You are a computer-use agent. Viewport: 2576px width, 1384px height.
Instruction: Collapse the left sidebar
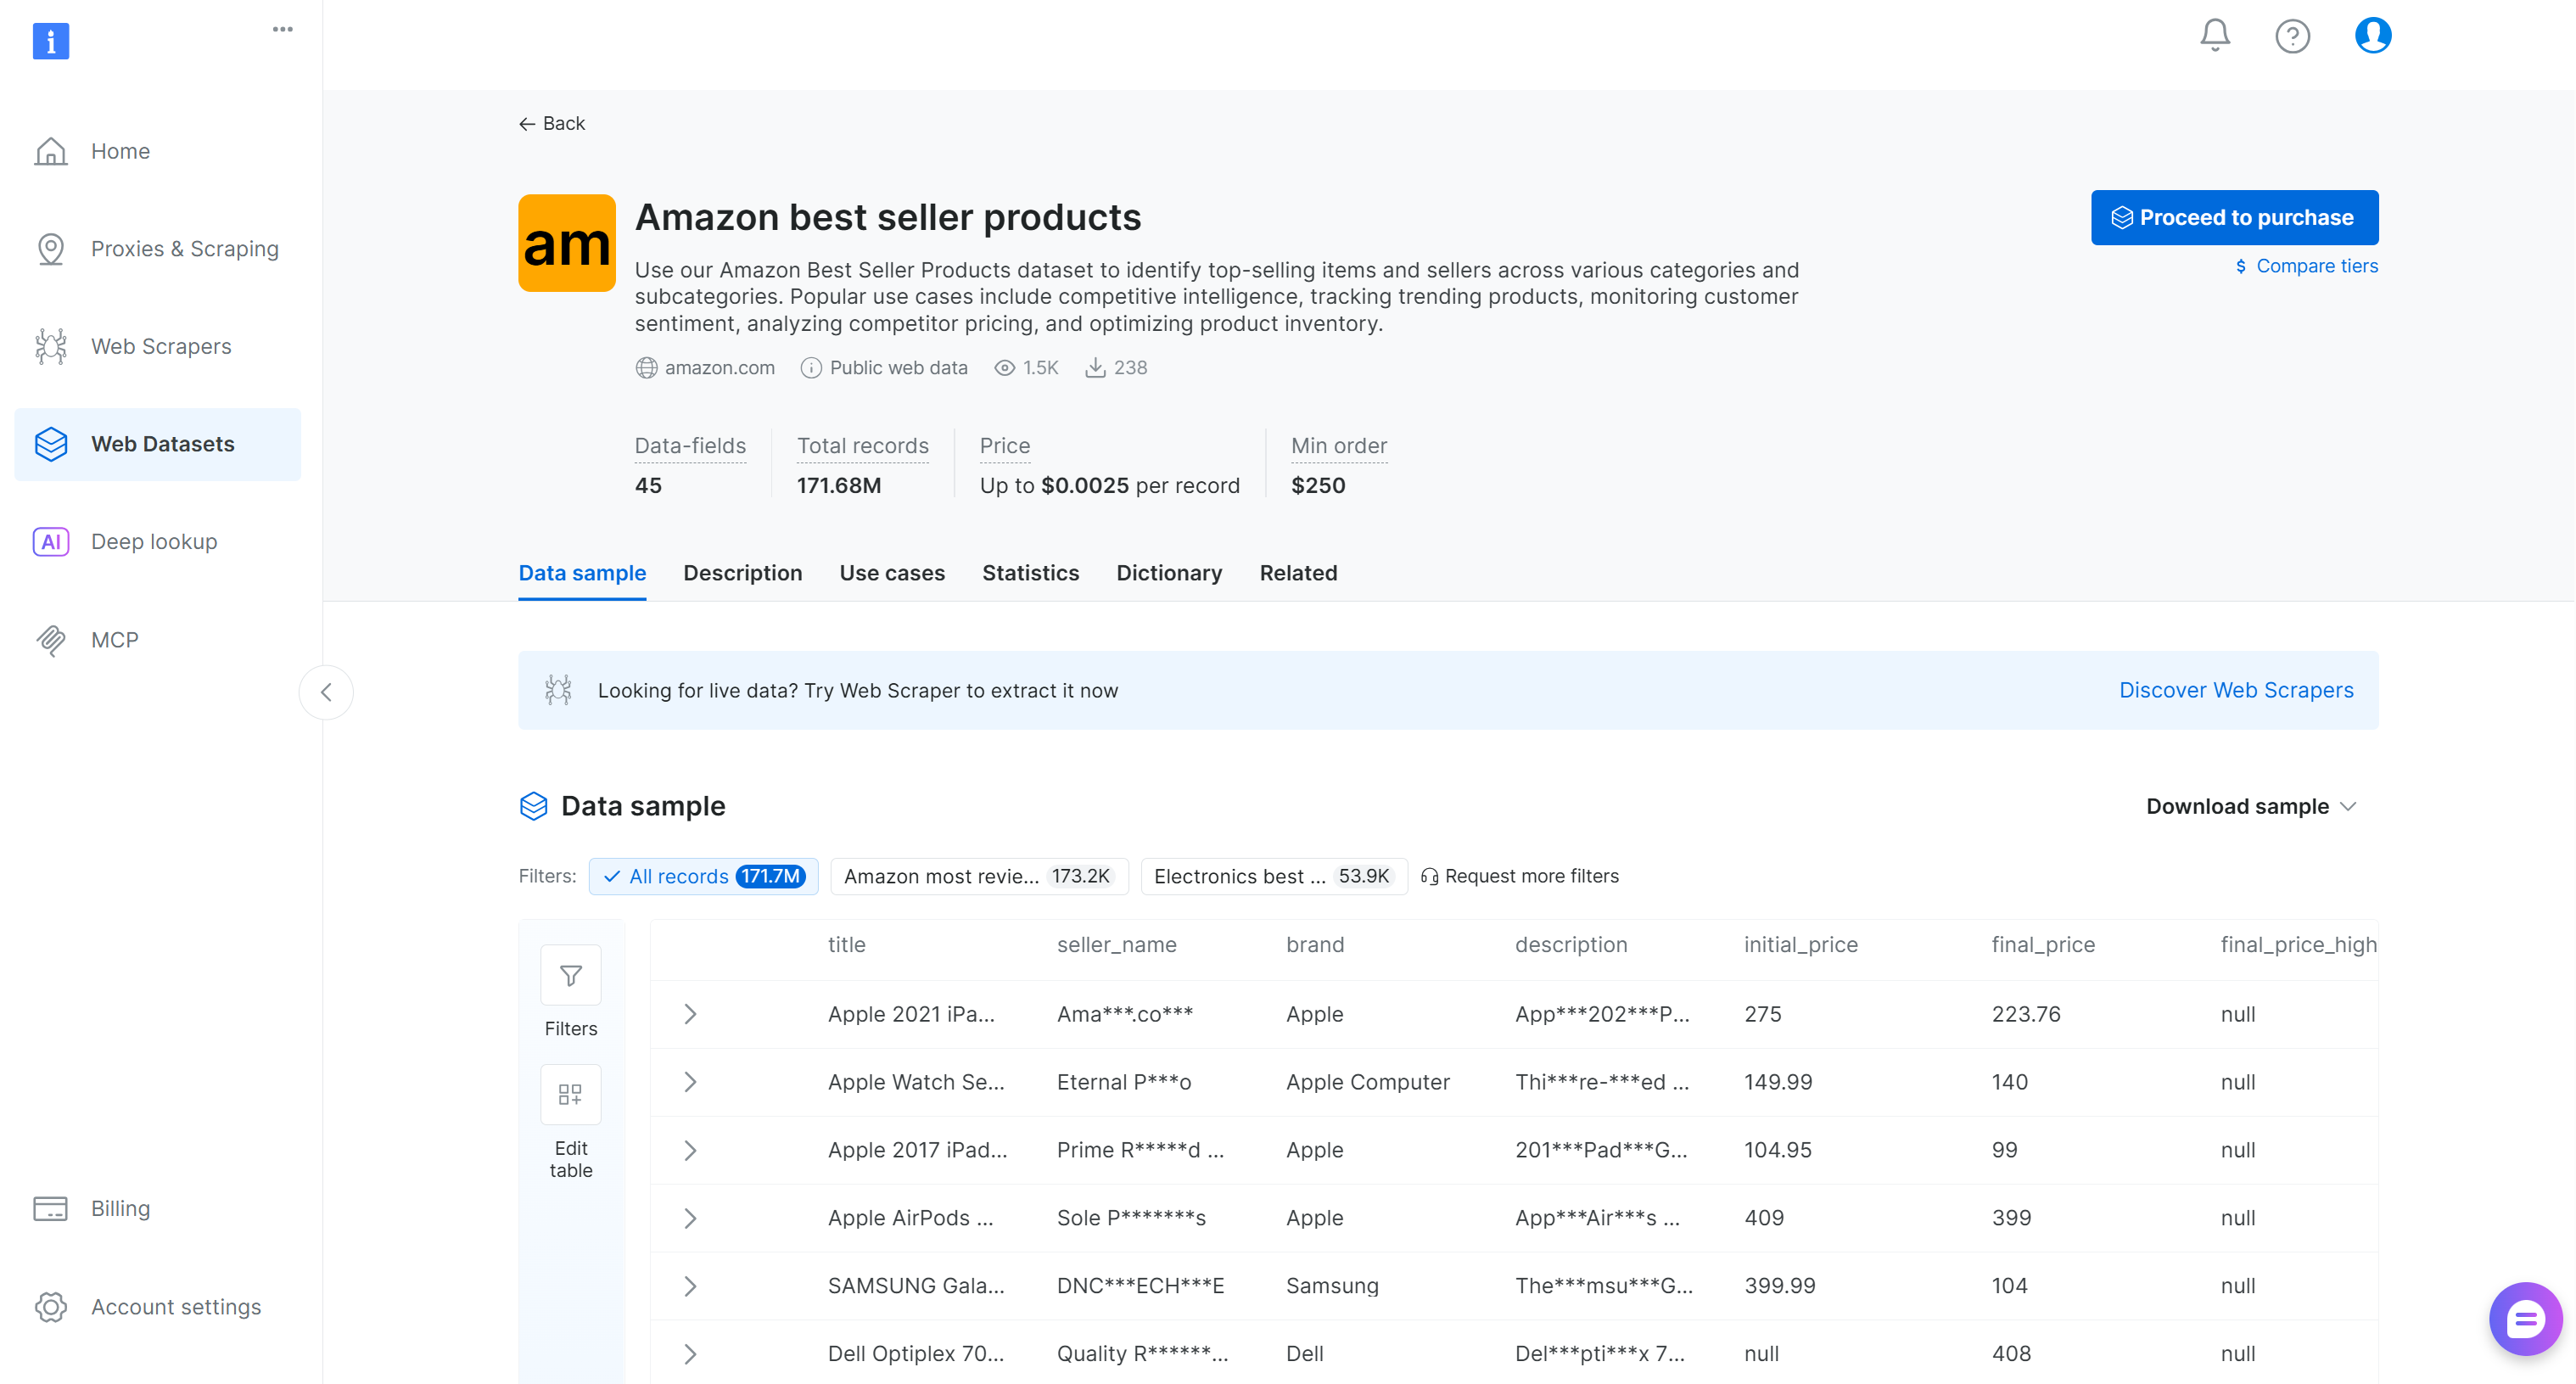tap(326, 691)
